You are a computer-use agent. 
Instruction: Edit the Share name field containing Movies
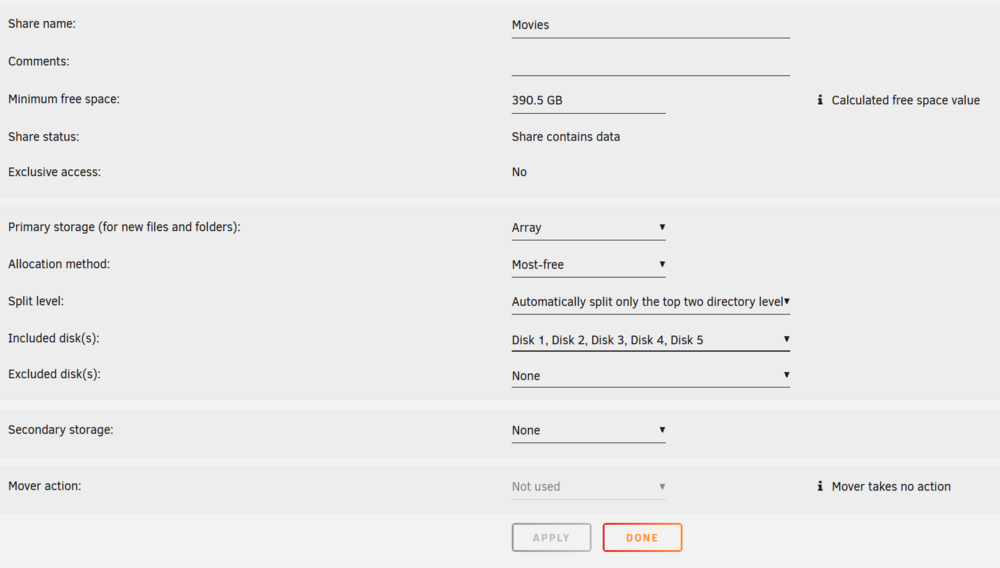coord(651,25)
